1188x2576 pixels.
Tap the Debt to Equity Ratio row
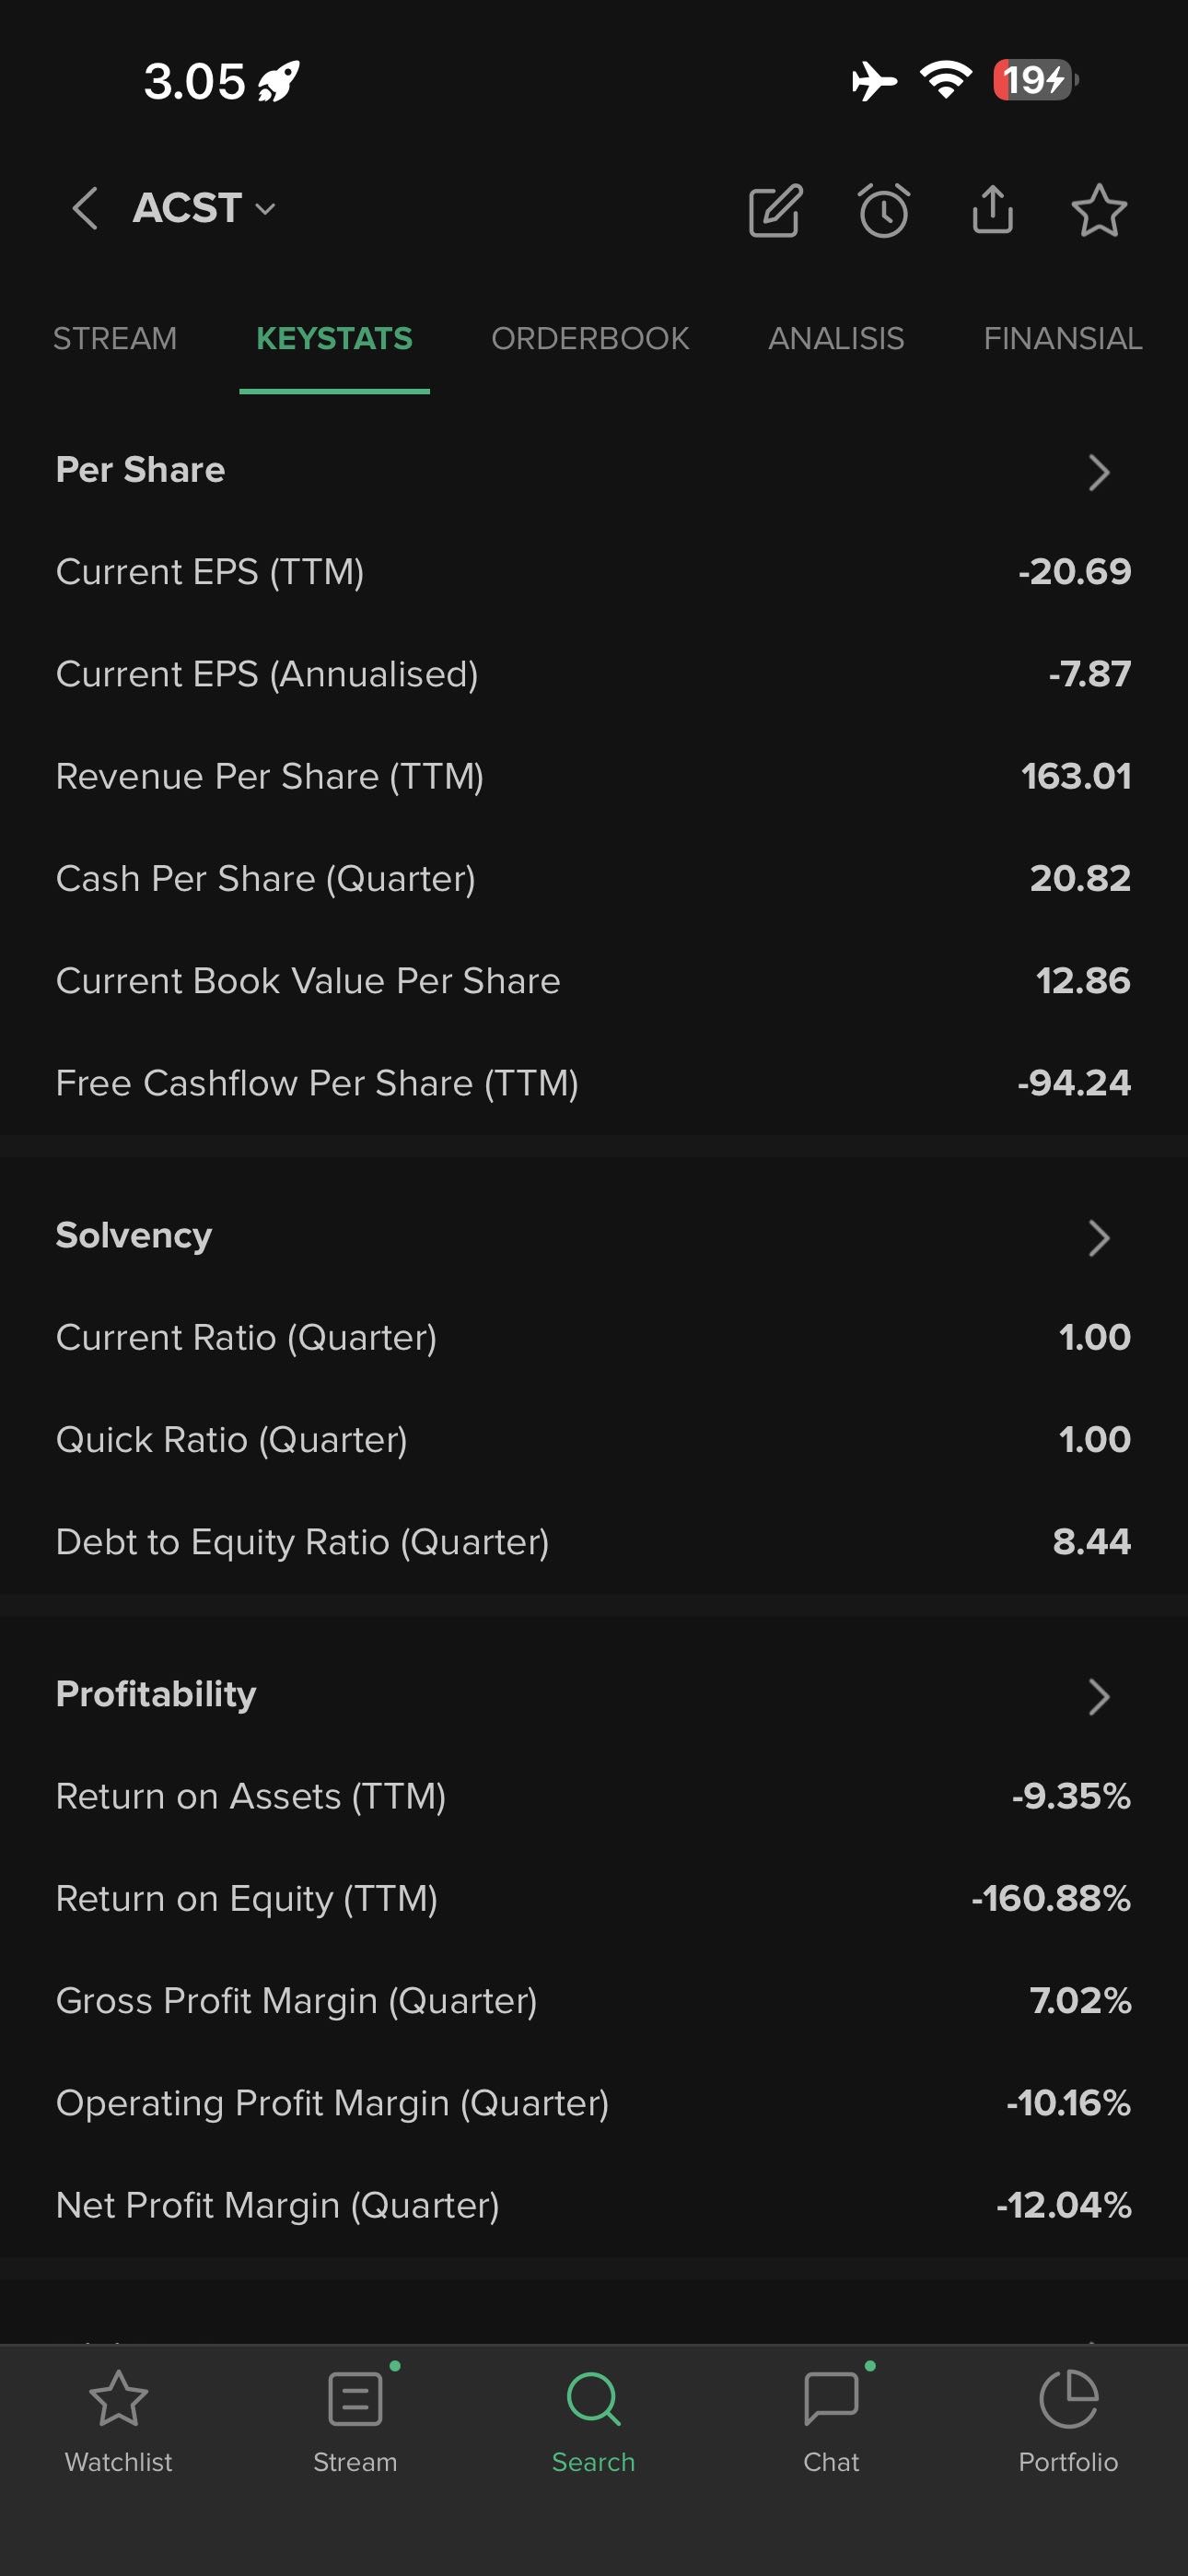(594, 1542)
